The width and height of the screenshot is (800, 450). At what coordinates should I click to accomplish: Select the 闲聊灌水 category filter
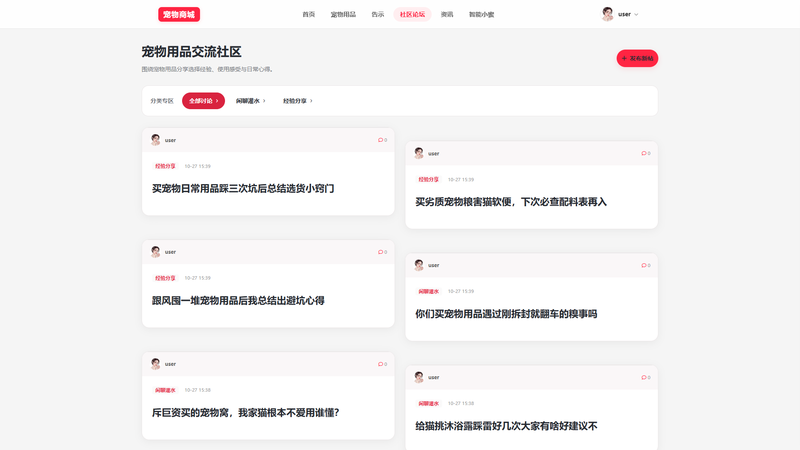(x=251, y=101)
